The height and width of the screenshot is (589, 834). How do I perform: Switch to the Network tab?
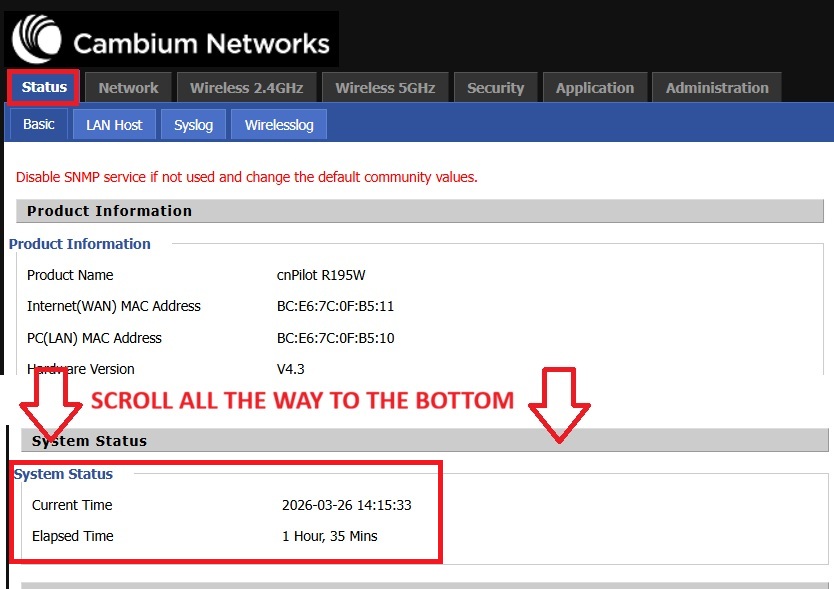point(128,88)
